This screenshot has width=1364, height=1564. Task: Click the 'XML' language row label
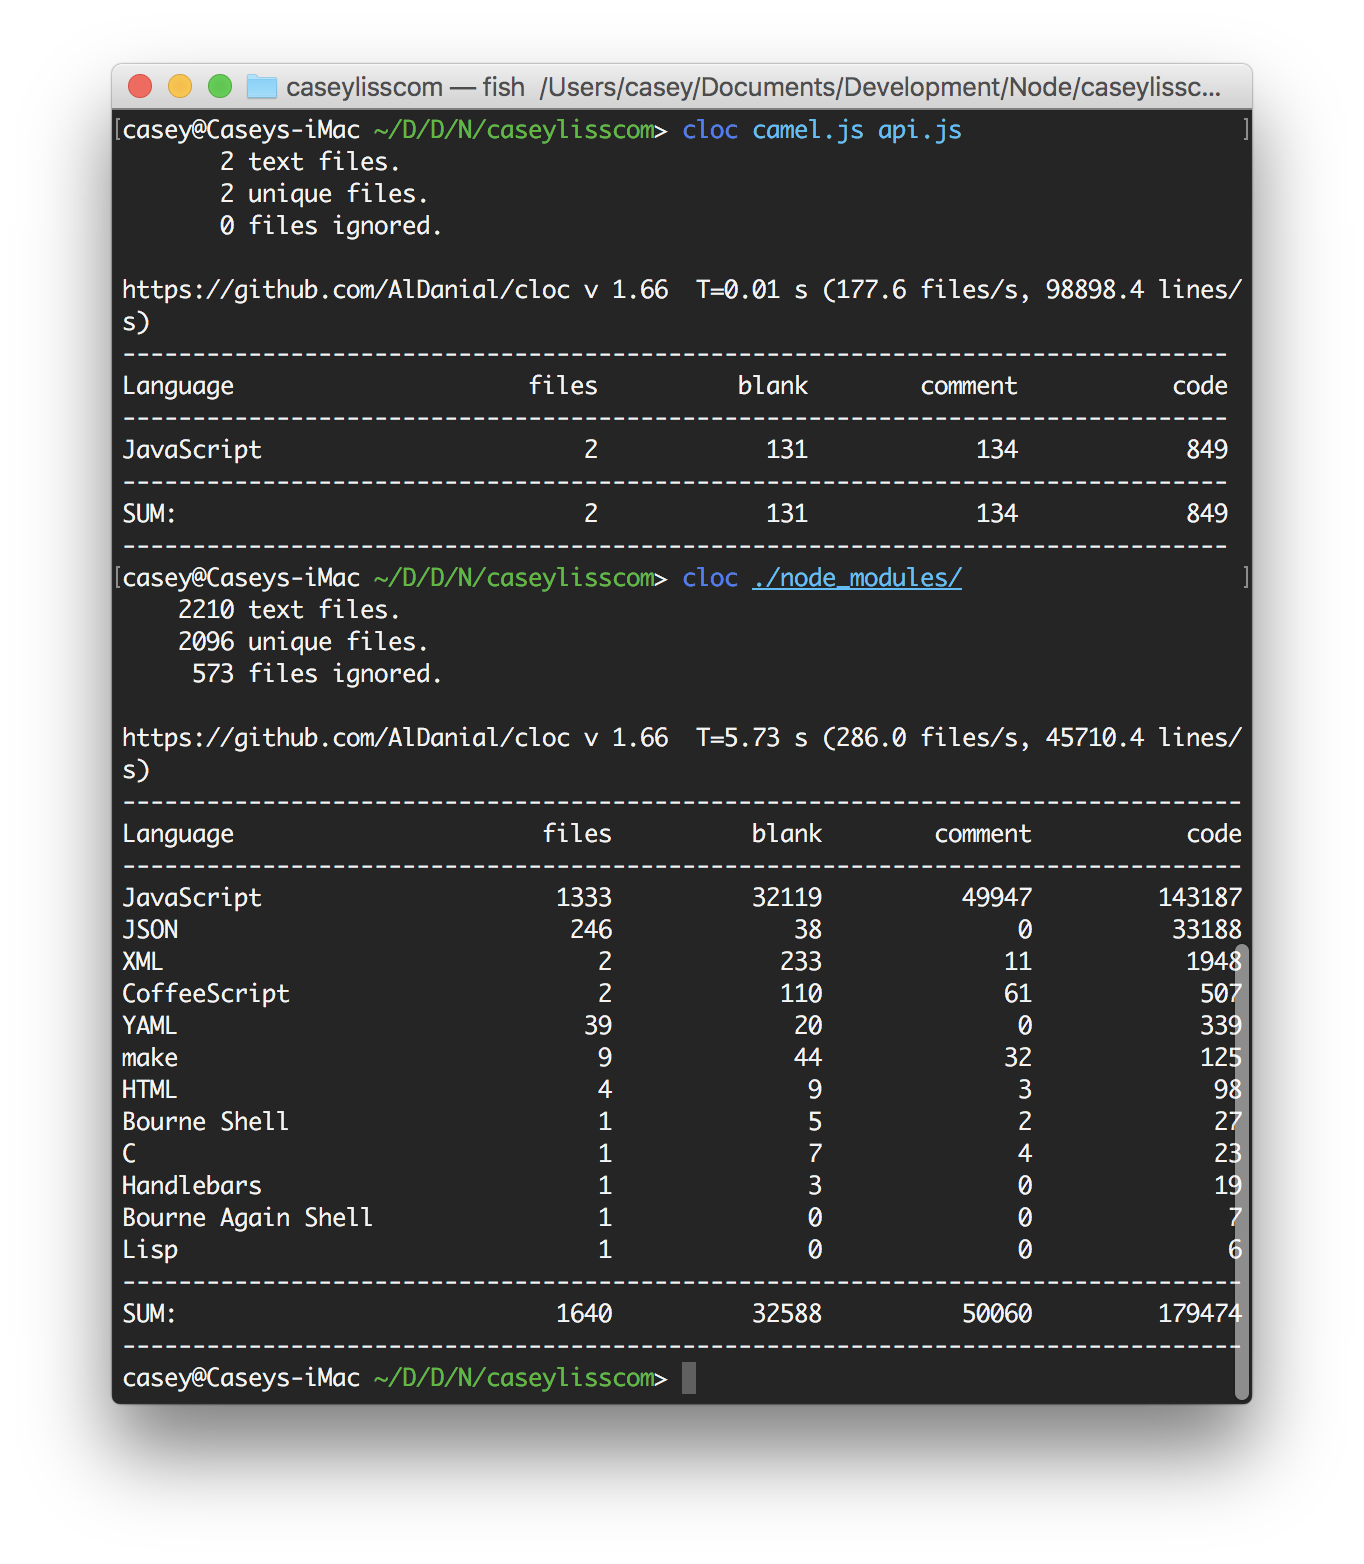pos(142,962)
